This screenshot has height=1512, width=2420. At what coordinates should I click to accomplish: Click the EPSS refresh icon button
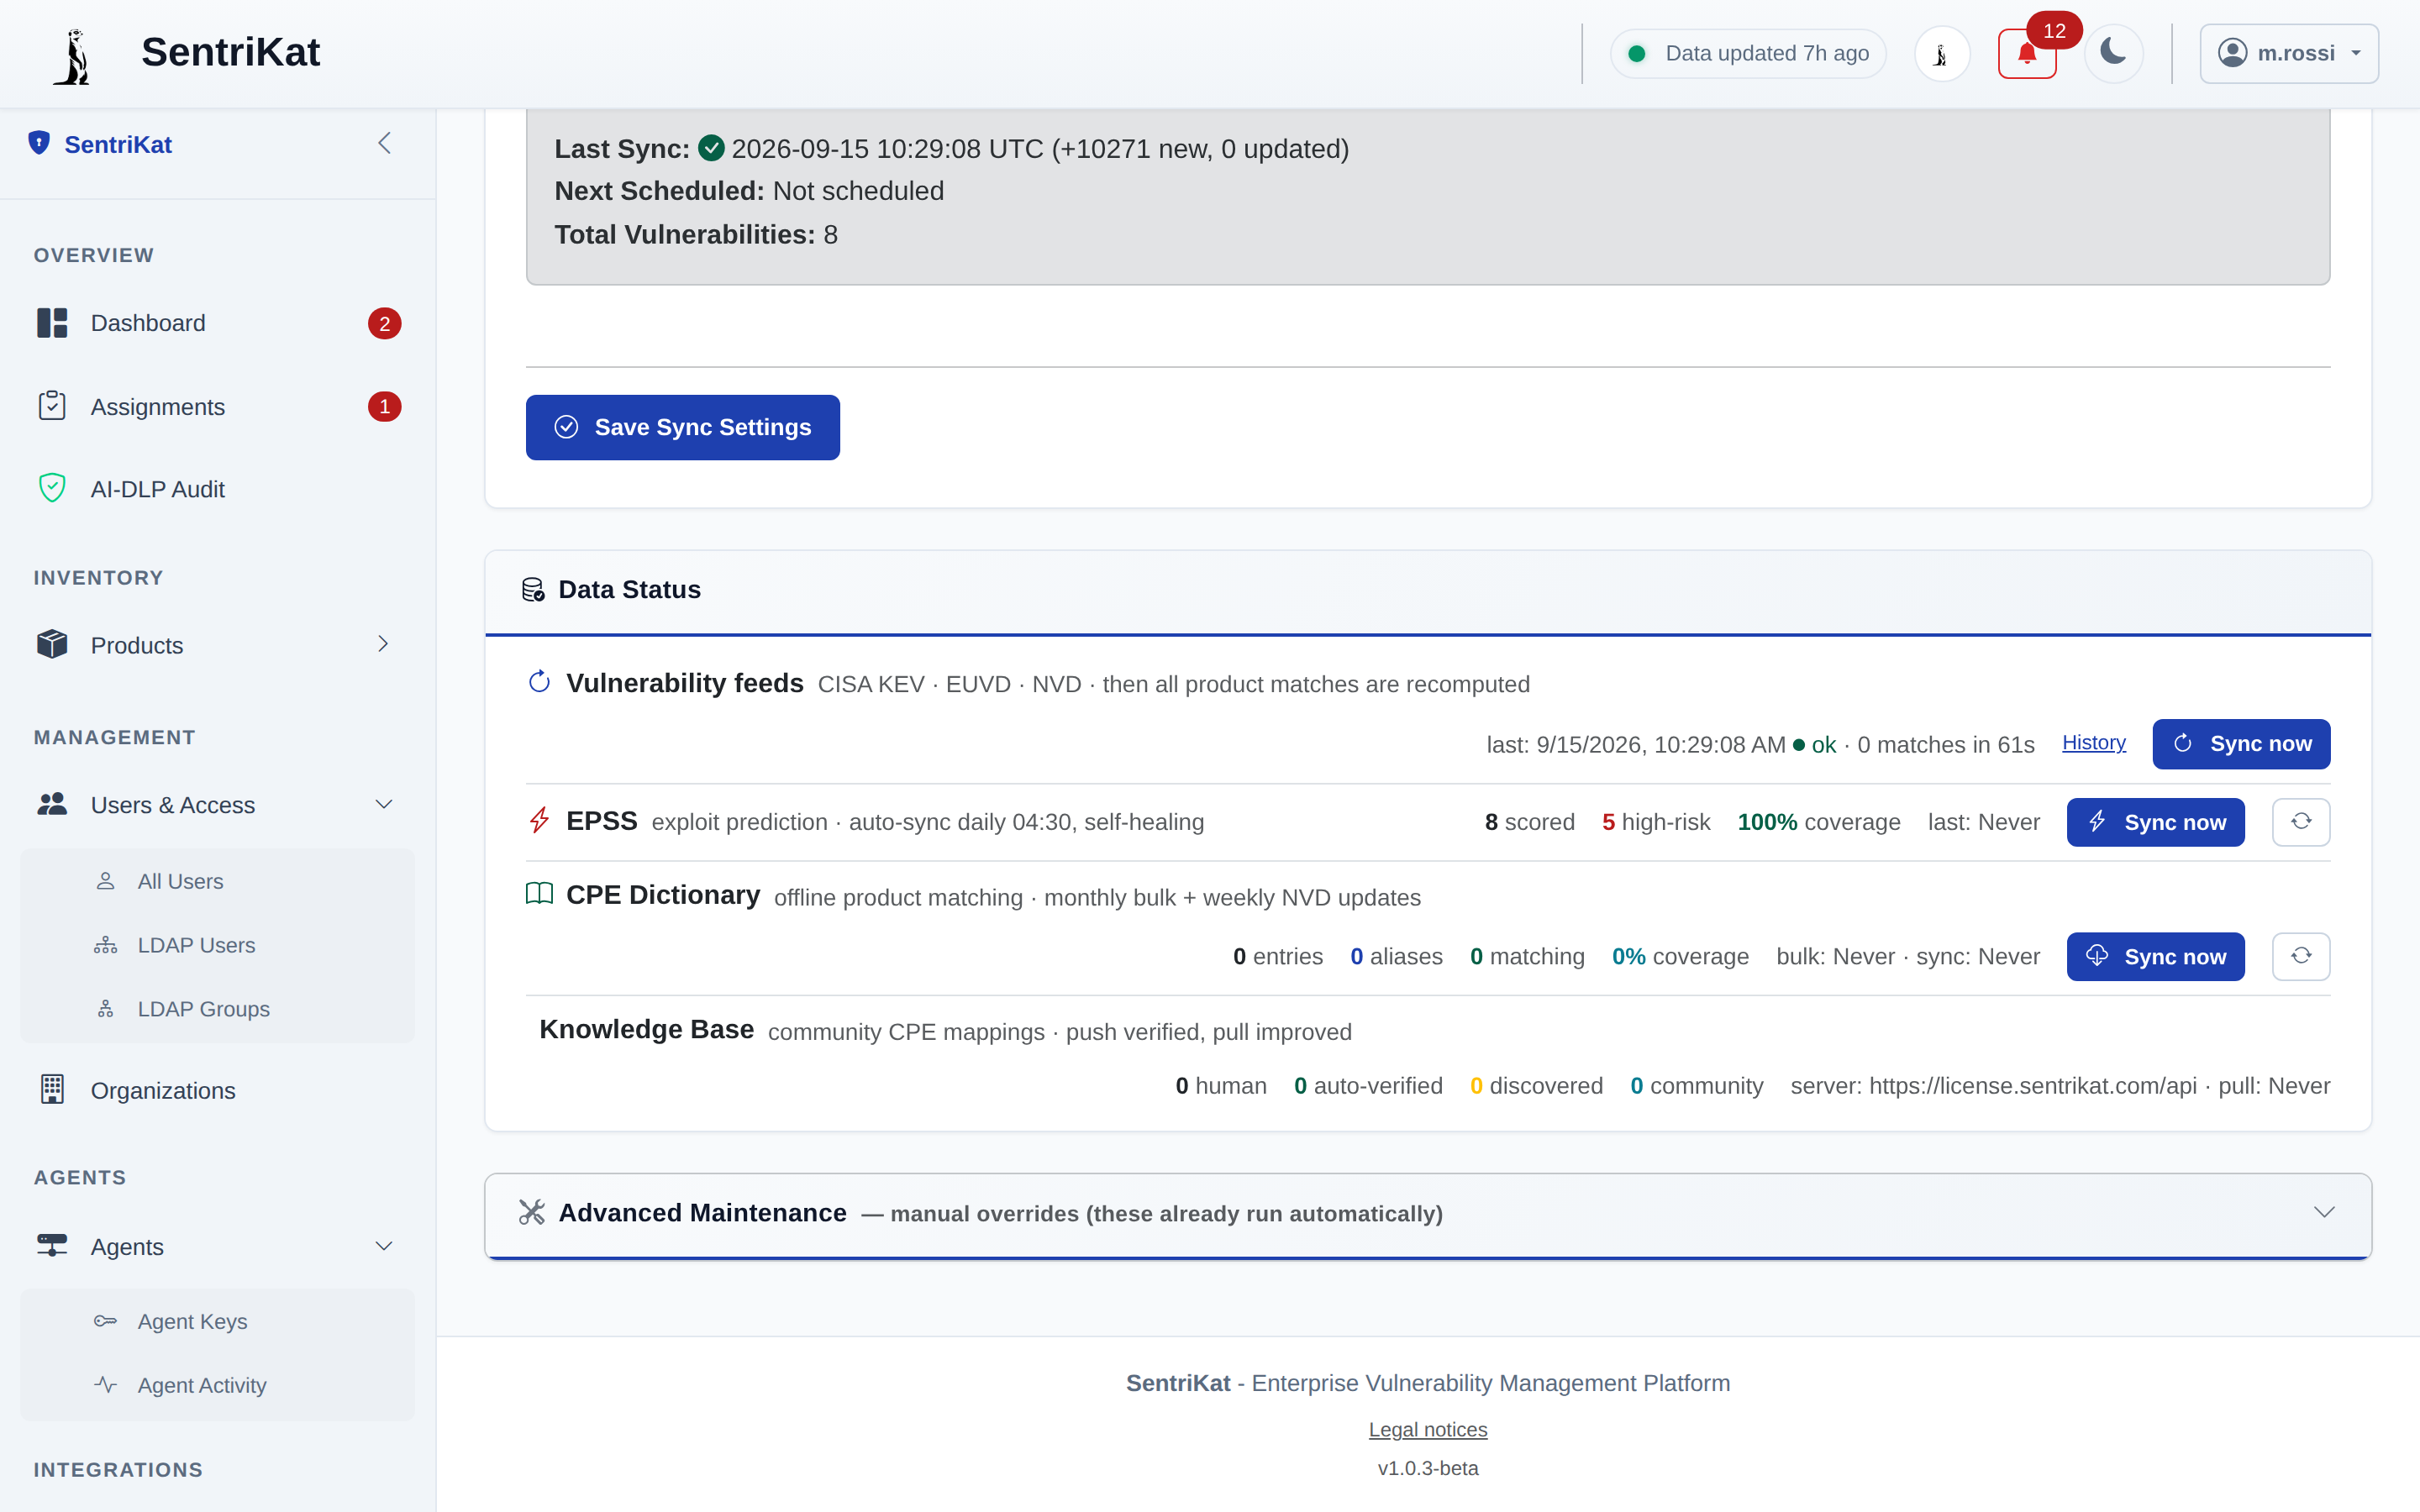click(2301, 822)
